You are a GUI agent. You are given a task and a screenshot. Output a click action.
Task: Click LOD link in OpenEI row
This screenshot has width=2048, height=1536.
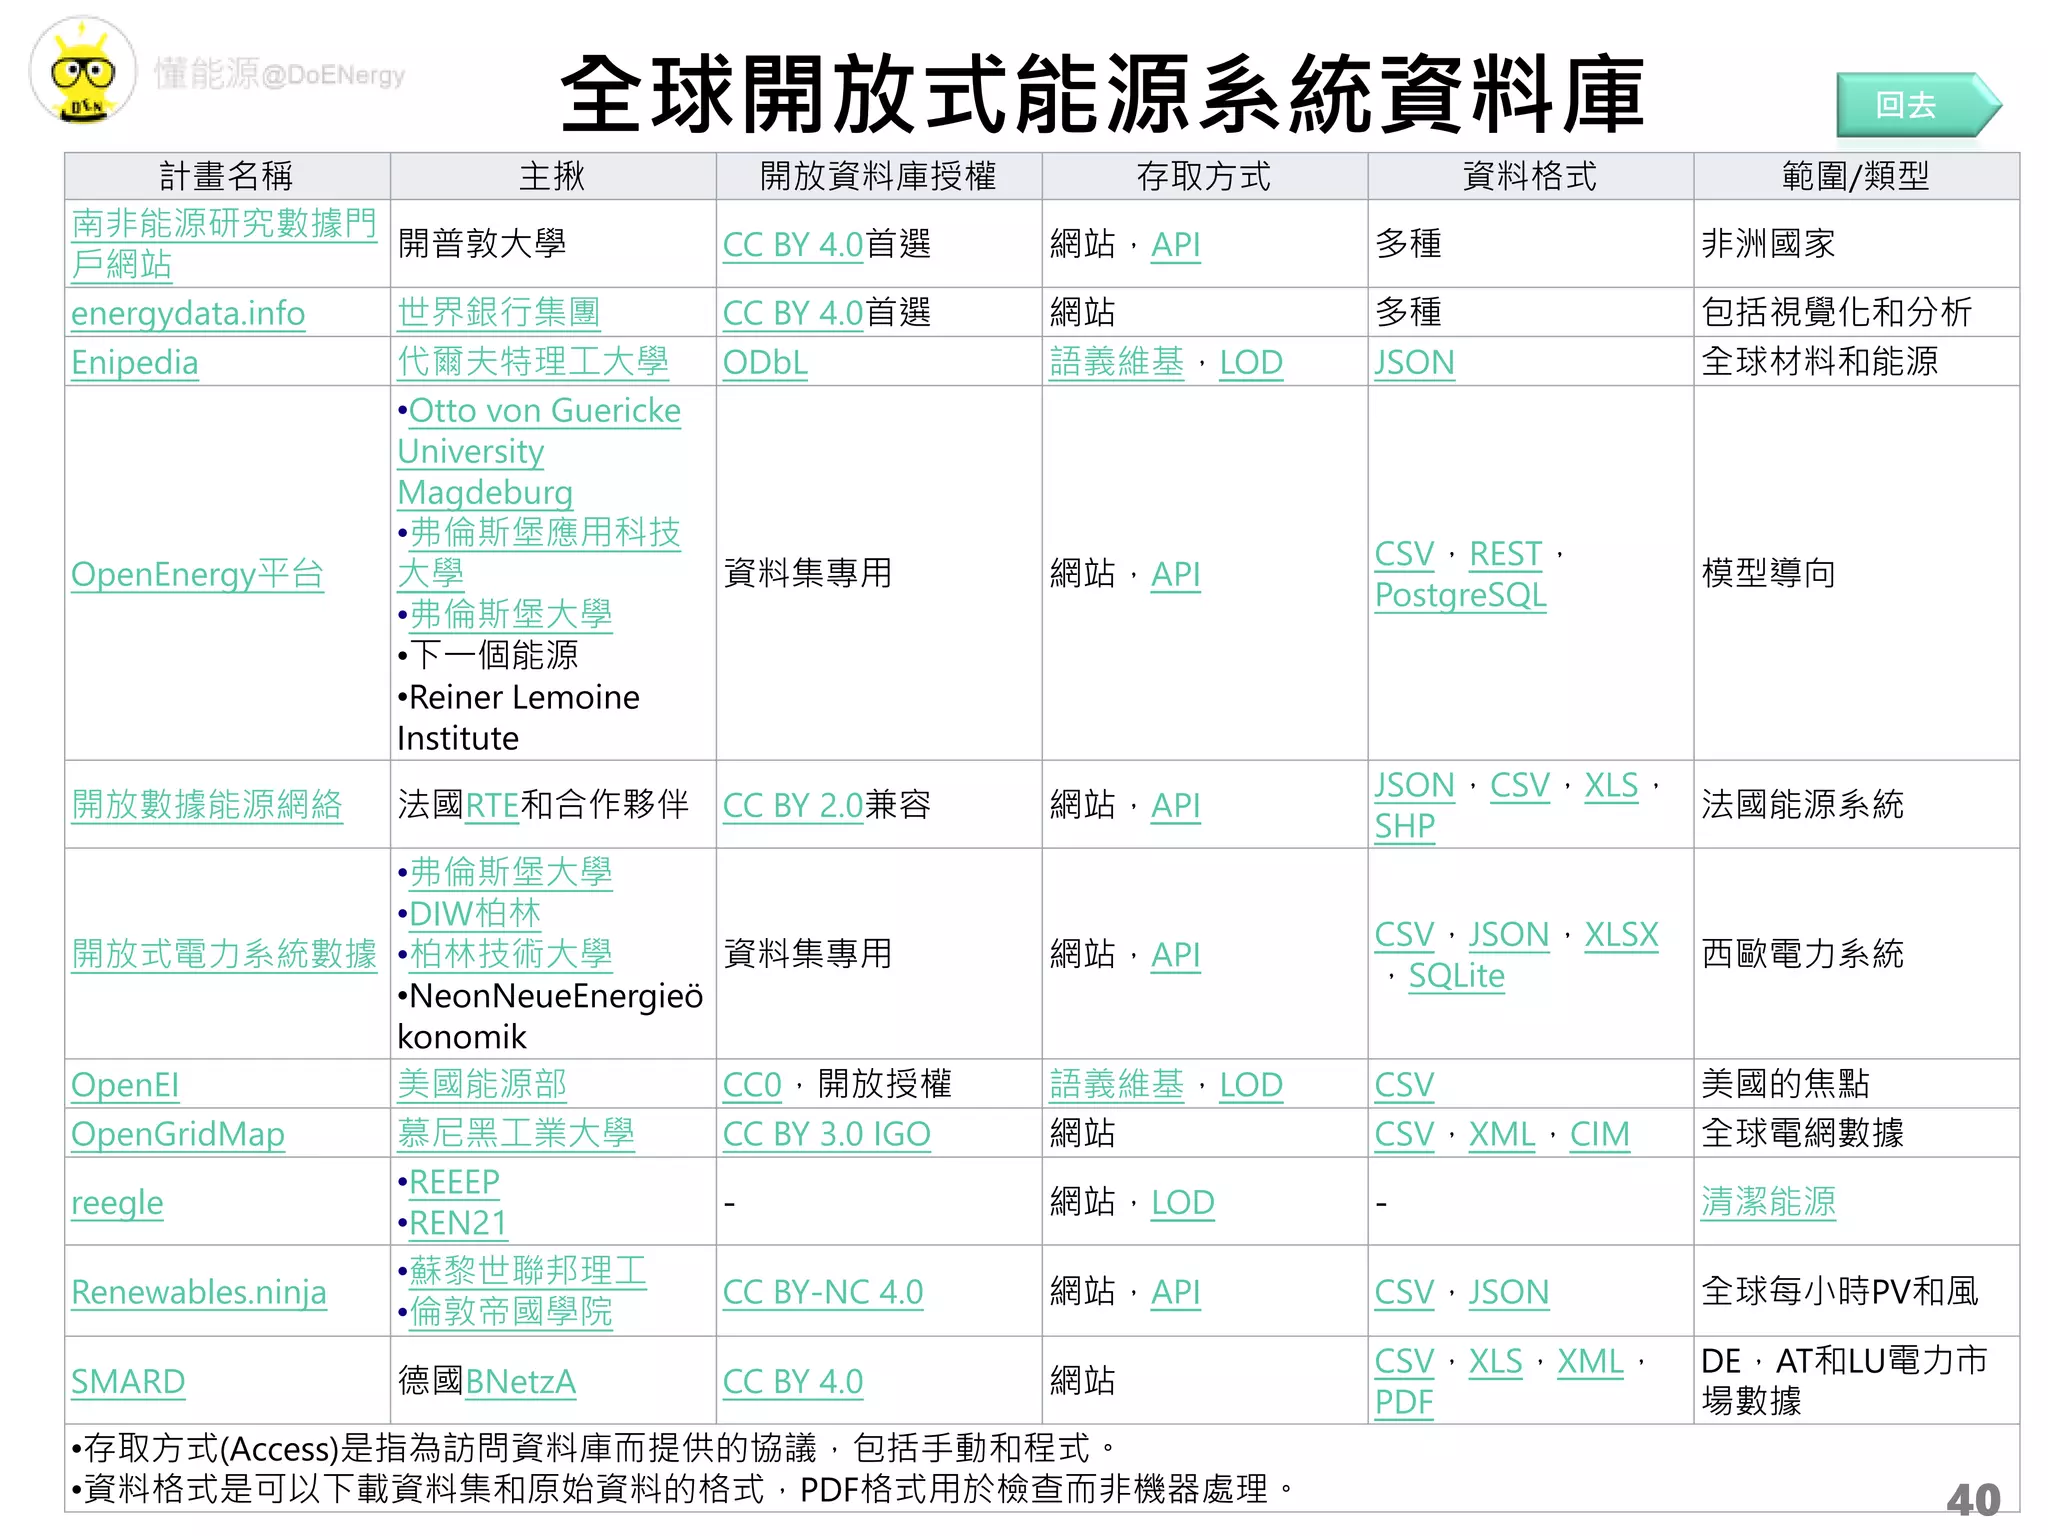pyautogui.click(x=1251, y=1085)
